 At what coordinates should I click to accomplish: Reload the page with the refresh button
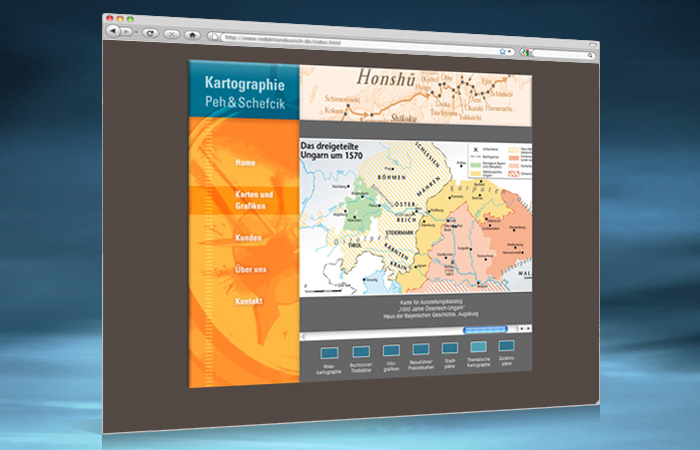[150, 33]
